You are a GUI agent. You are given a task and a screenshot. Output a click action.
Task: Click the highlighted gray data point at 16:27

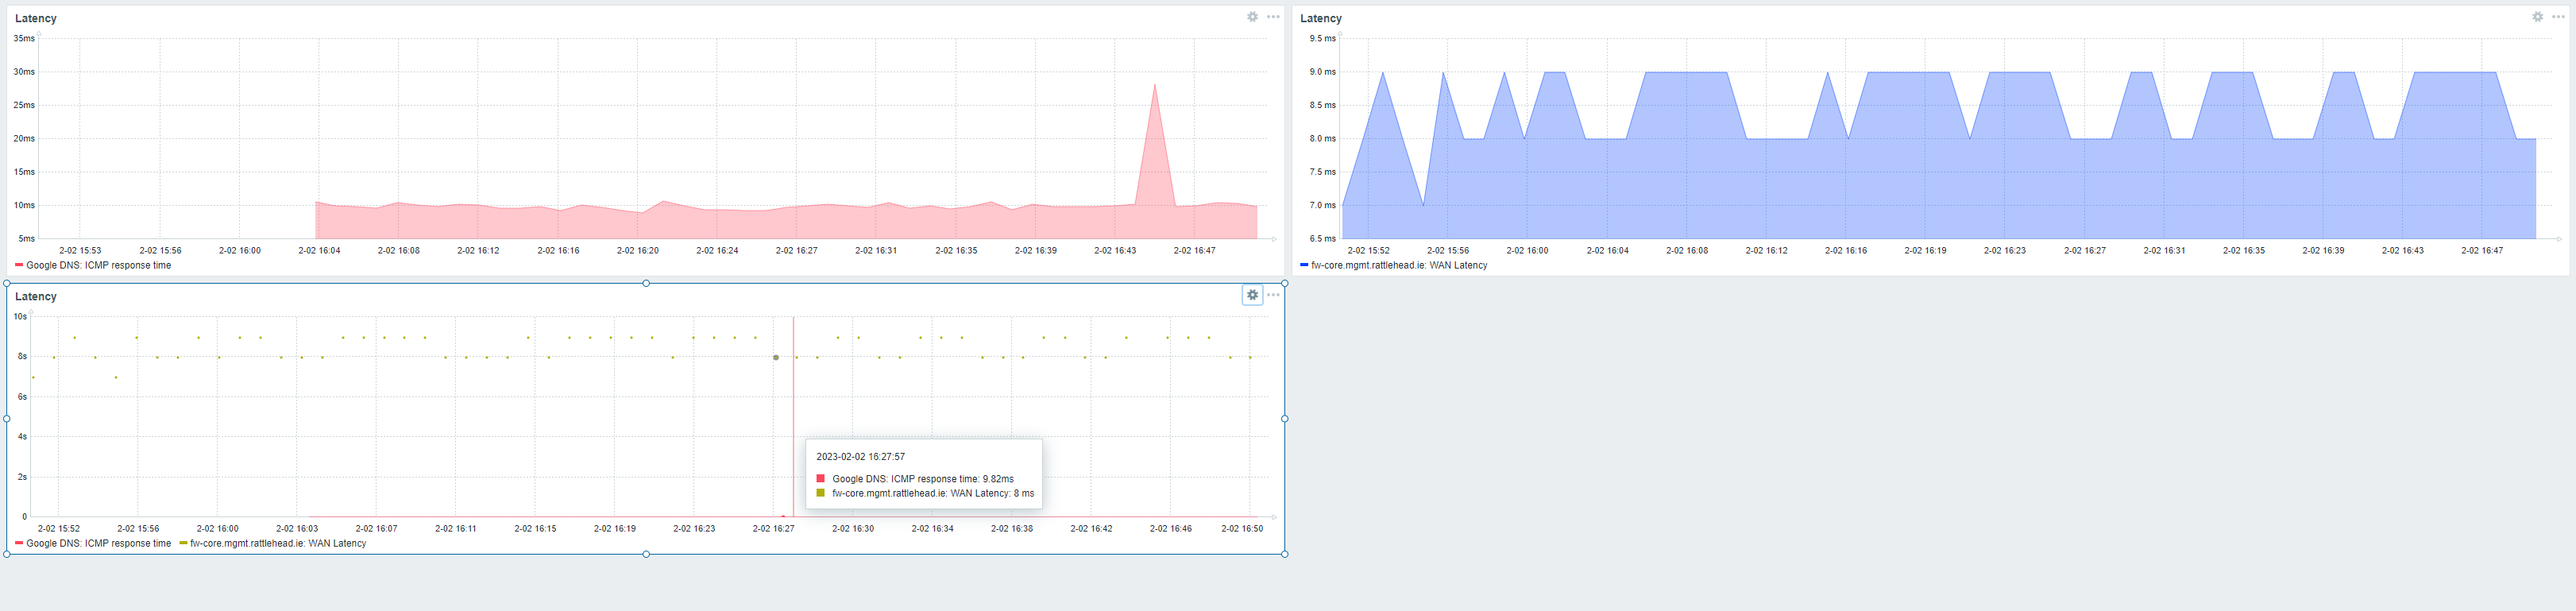pyautogui.click(x=776, y=357)
